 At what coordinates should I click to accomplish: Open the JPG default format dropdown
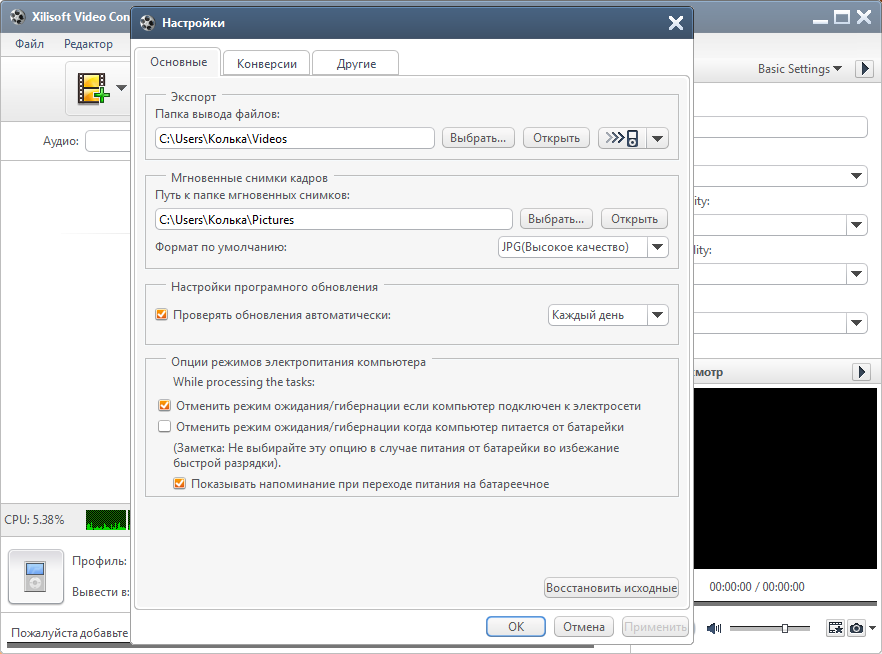[657, 247]
